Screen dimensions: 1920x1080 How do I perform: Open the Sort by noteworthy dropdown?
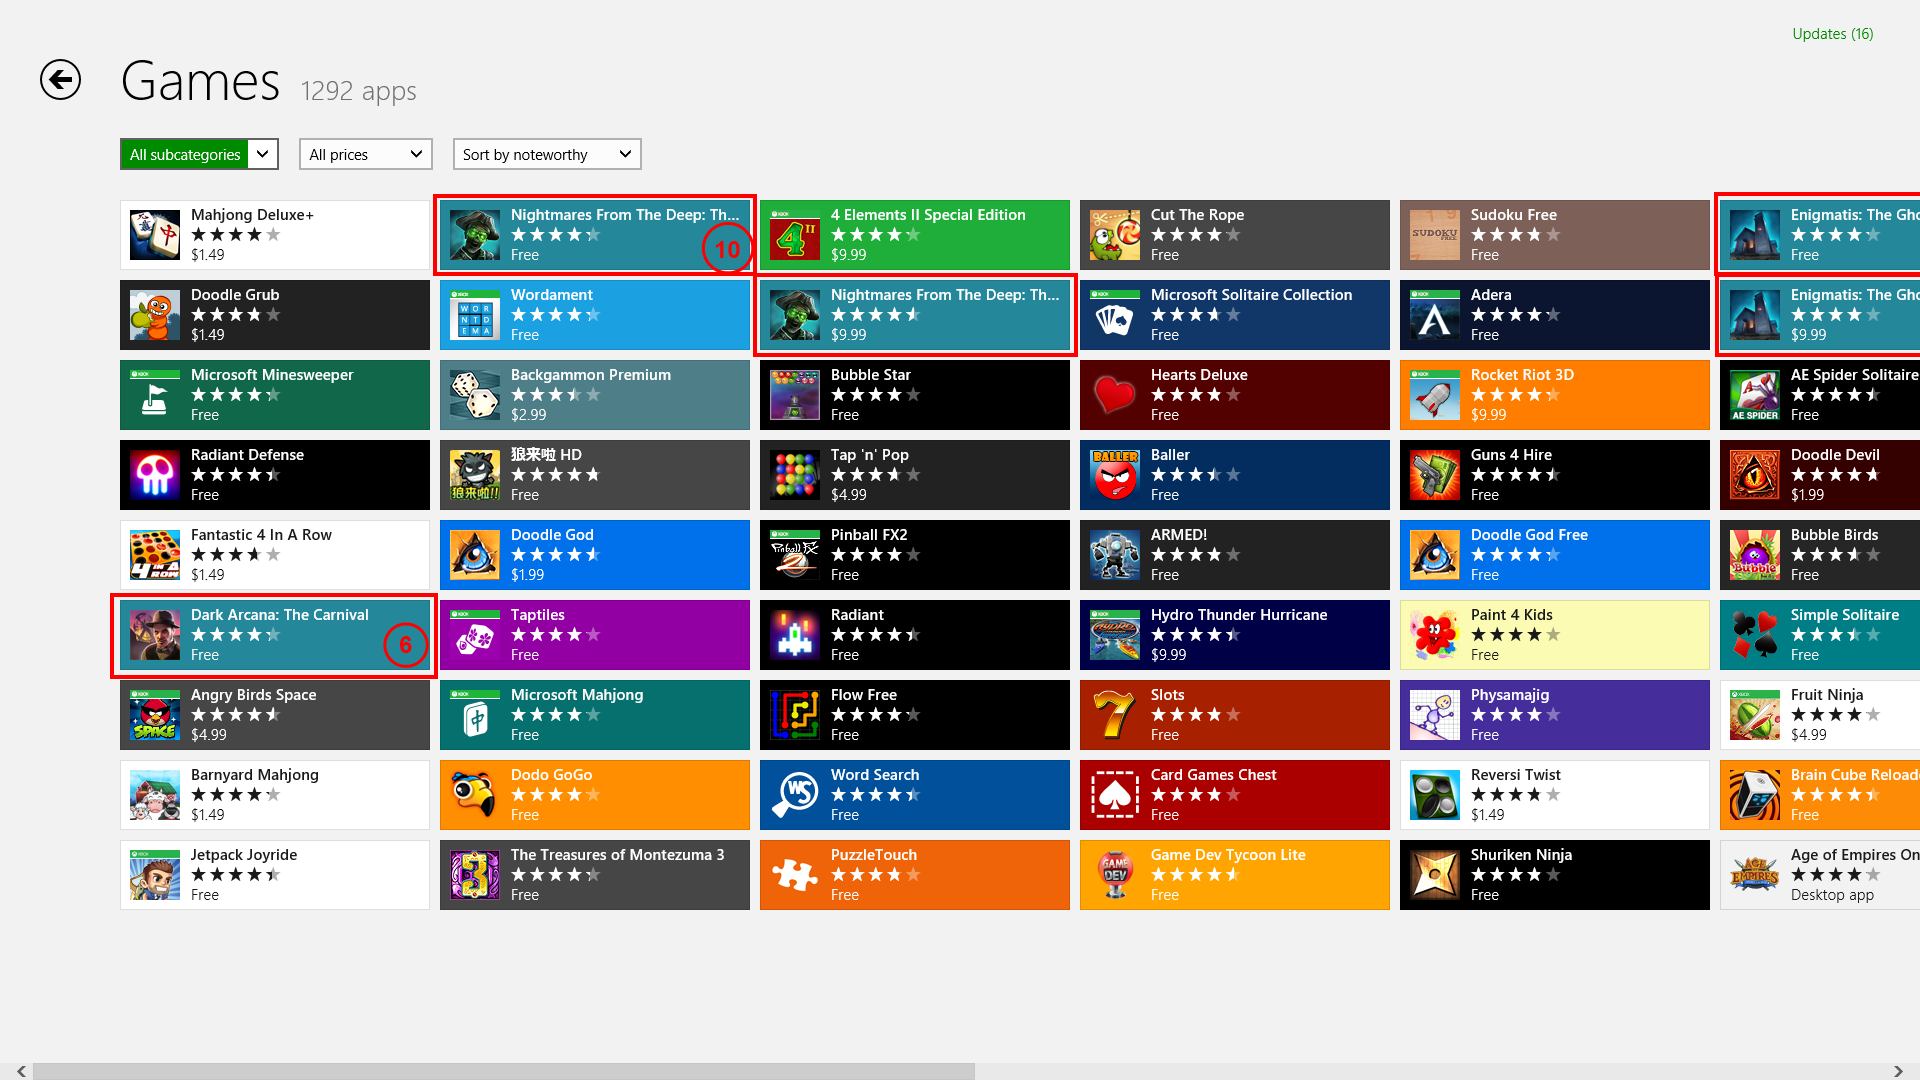point(546,154)
